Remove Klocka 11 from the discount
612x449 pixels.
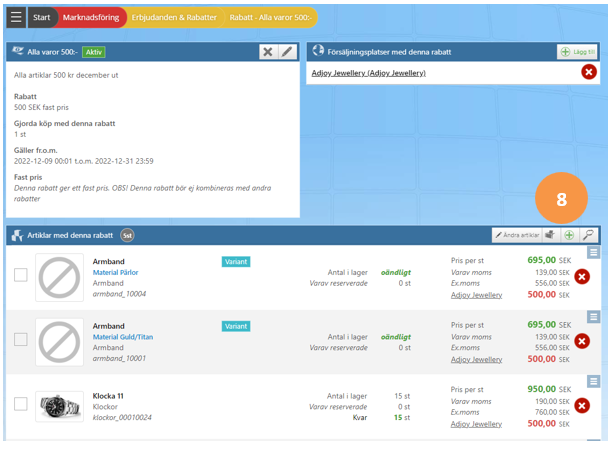582,406
